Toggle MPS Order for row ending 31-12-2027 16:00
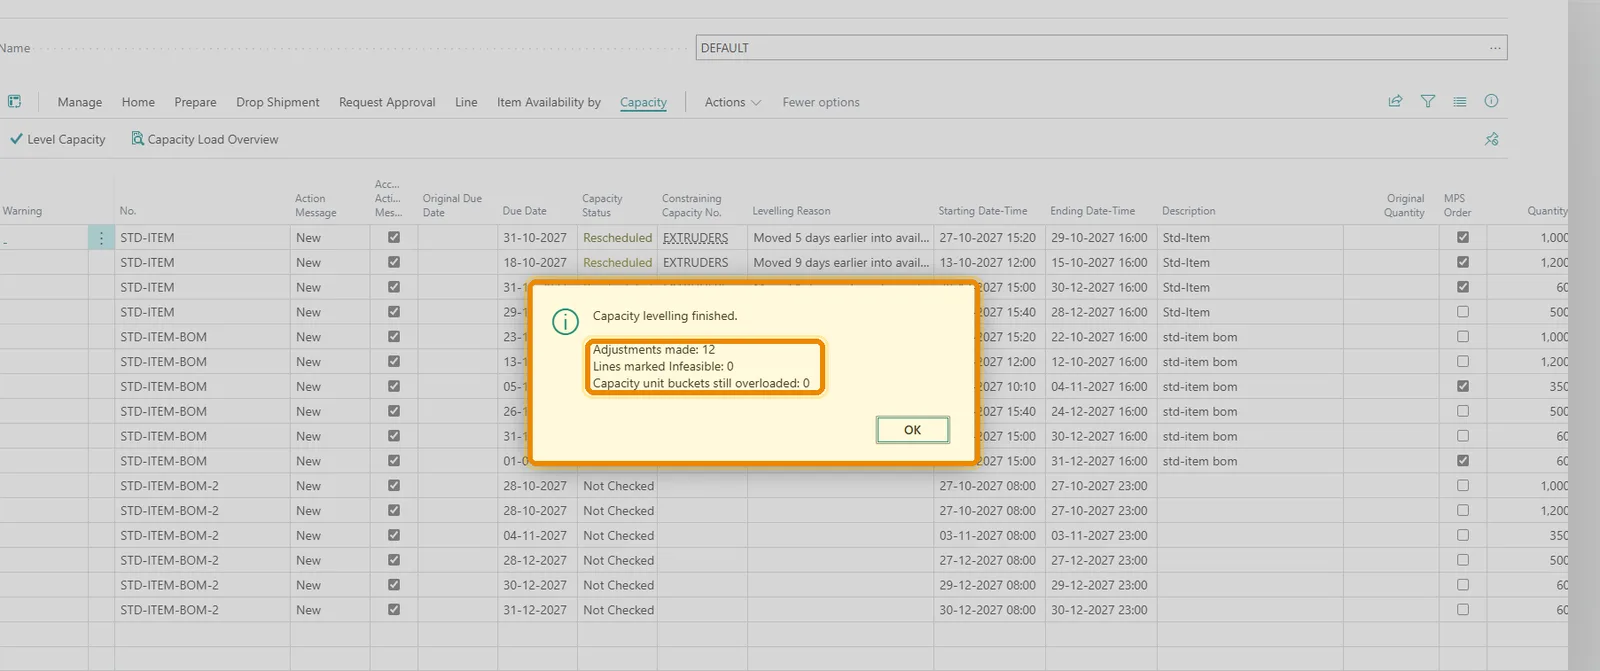 1463,461
